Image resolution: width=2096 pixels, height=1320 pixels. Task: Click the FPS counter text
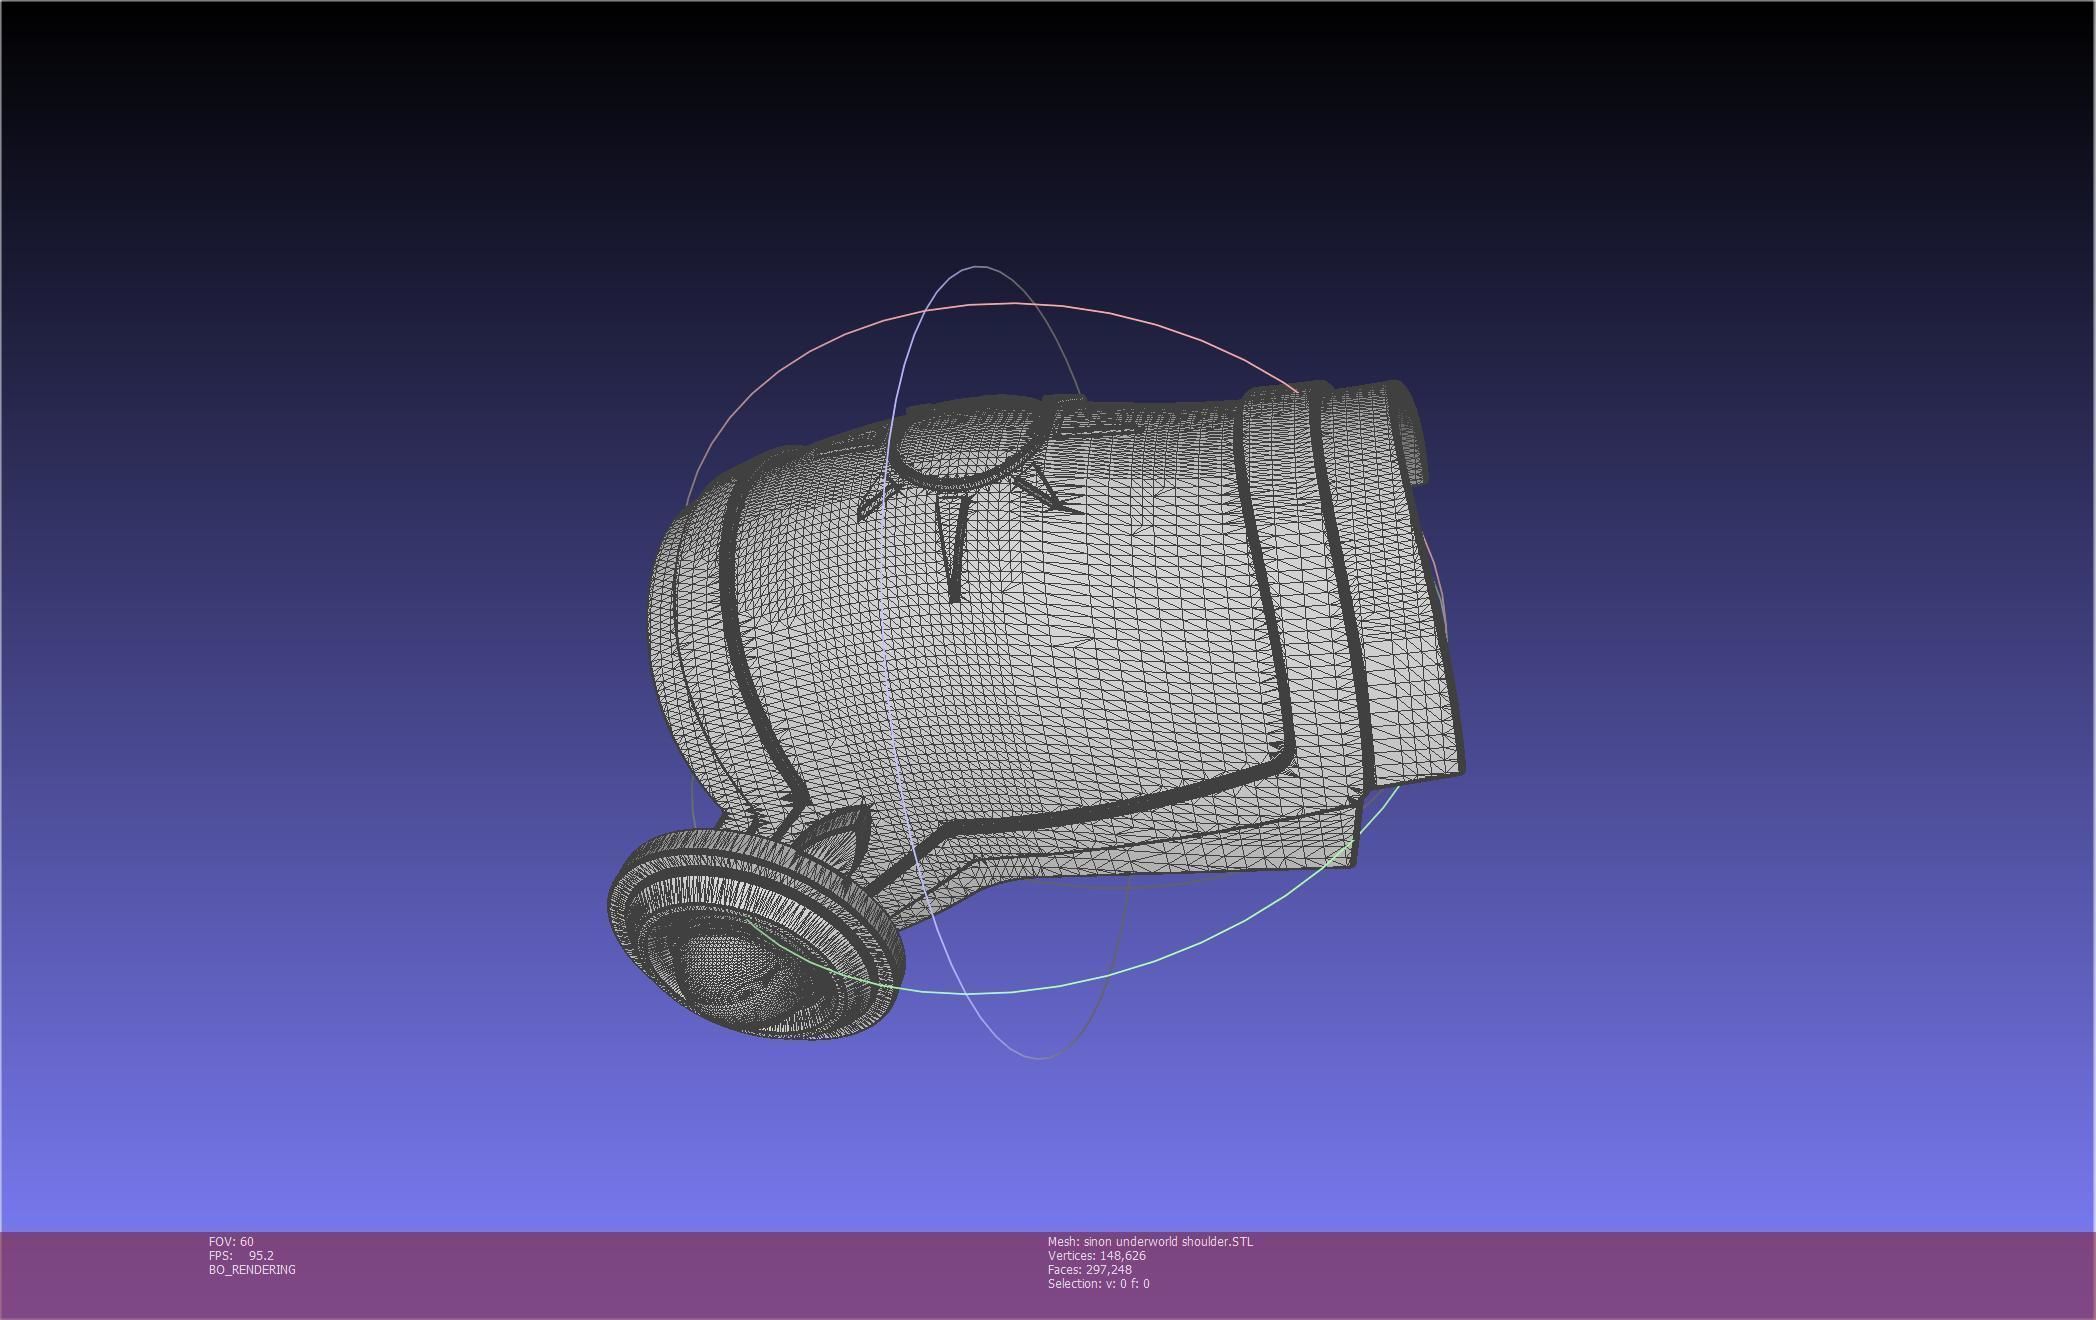click(x=241, y=1255)
